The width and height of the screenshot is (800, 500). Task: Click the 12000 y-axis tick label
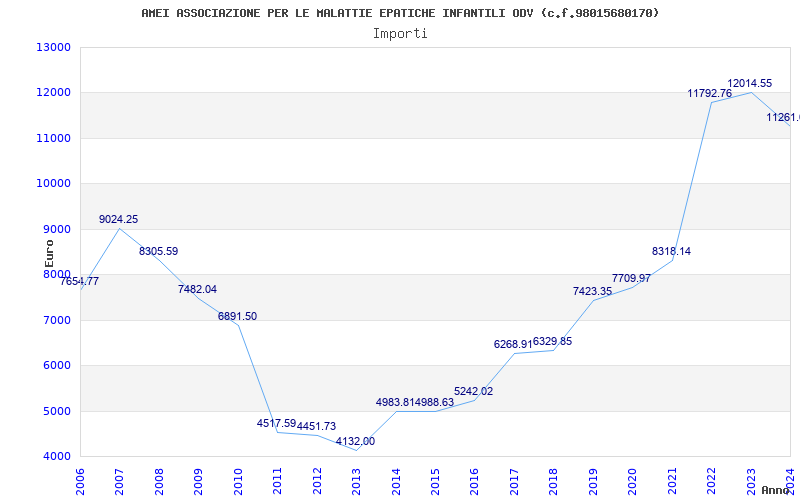pos(54,93)
